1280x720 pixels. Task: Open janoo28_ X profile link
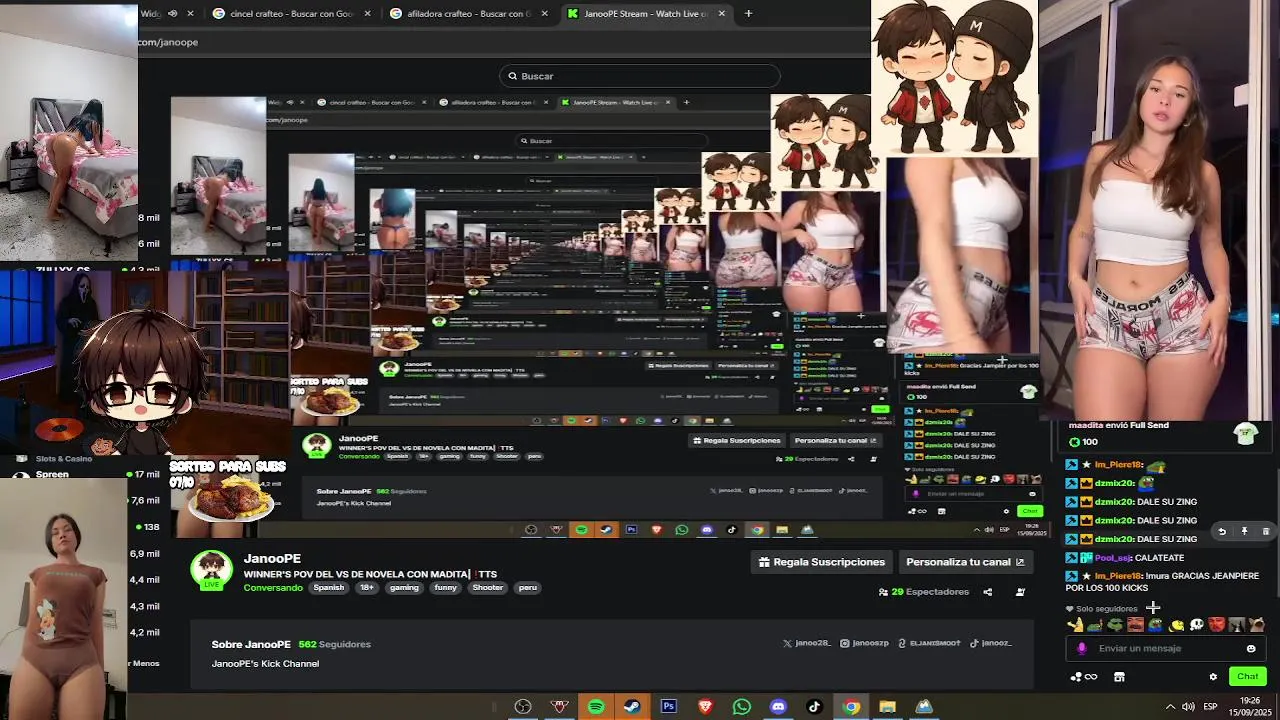coord(806,644)
